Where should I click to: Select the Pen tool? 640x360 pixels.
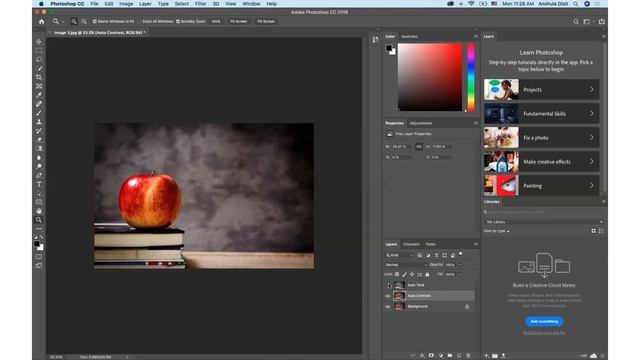click(x=39, y=176)
